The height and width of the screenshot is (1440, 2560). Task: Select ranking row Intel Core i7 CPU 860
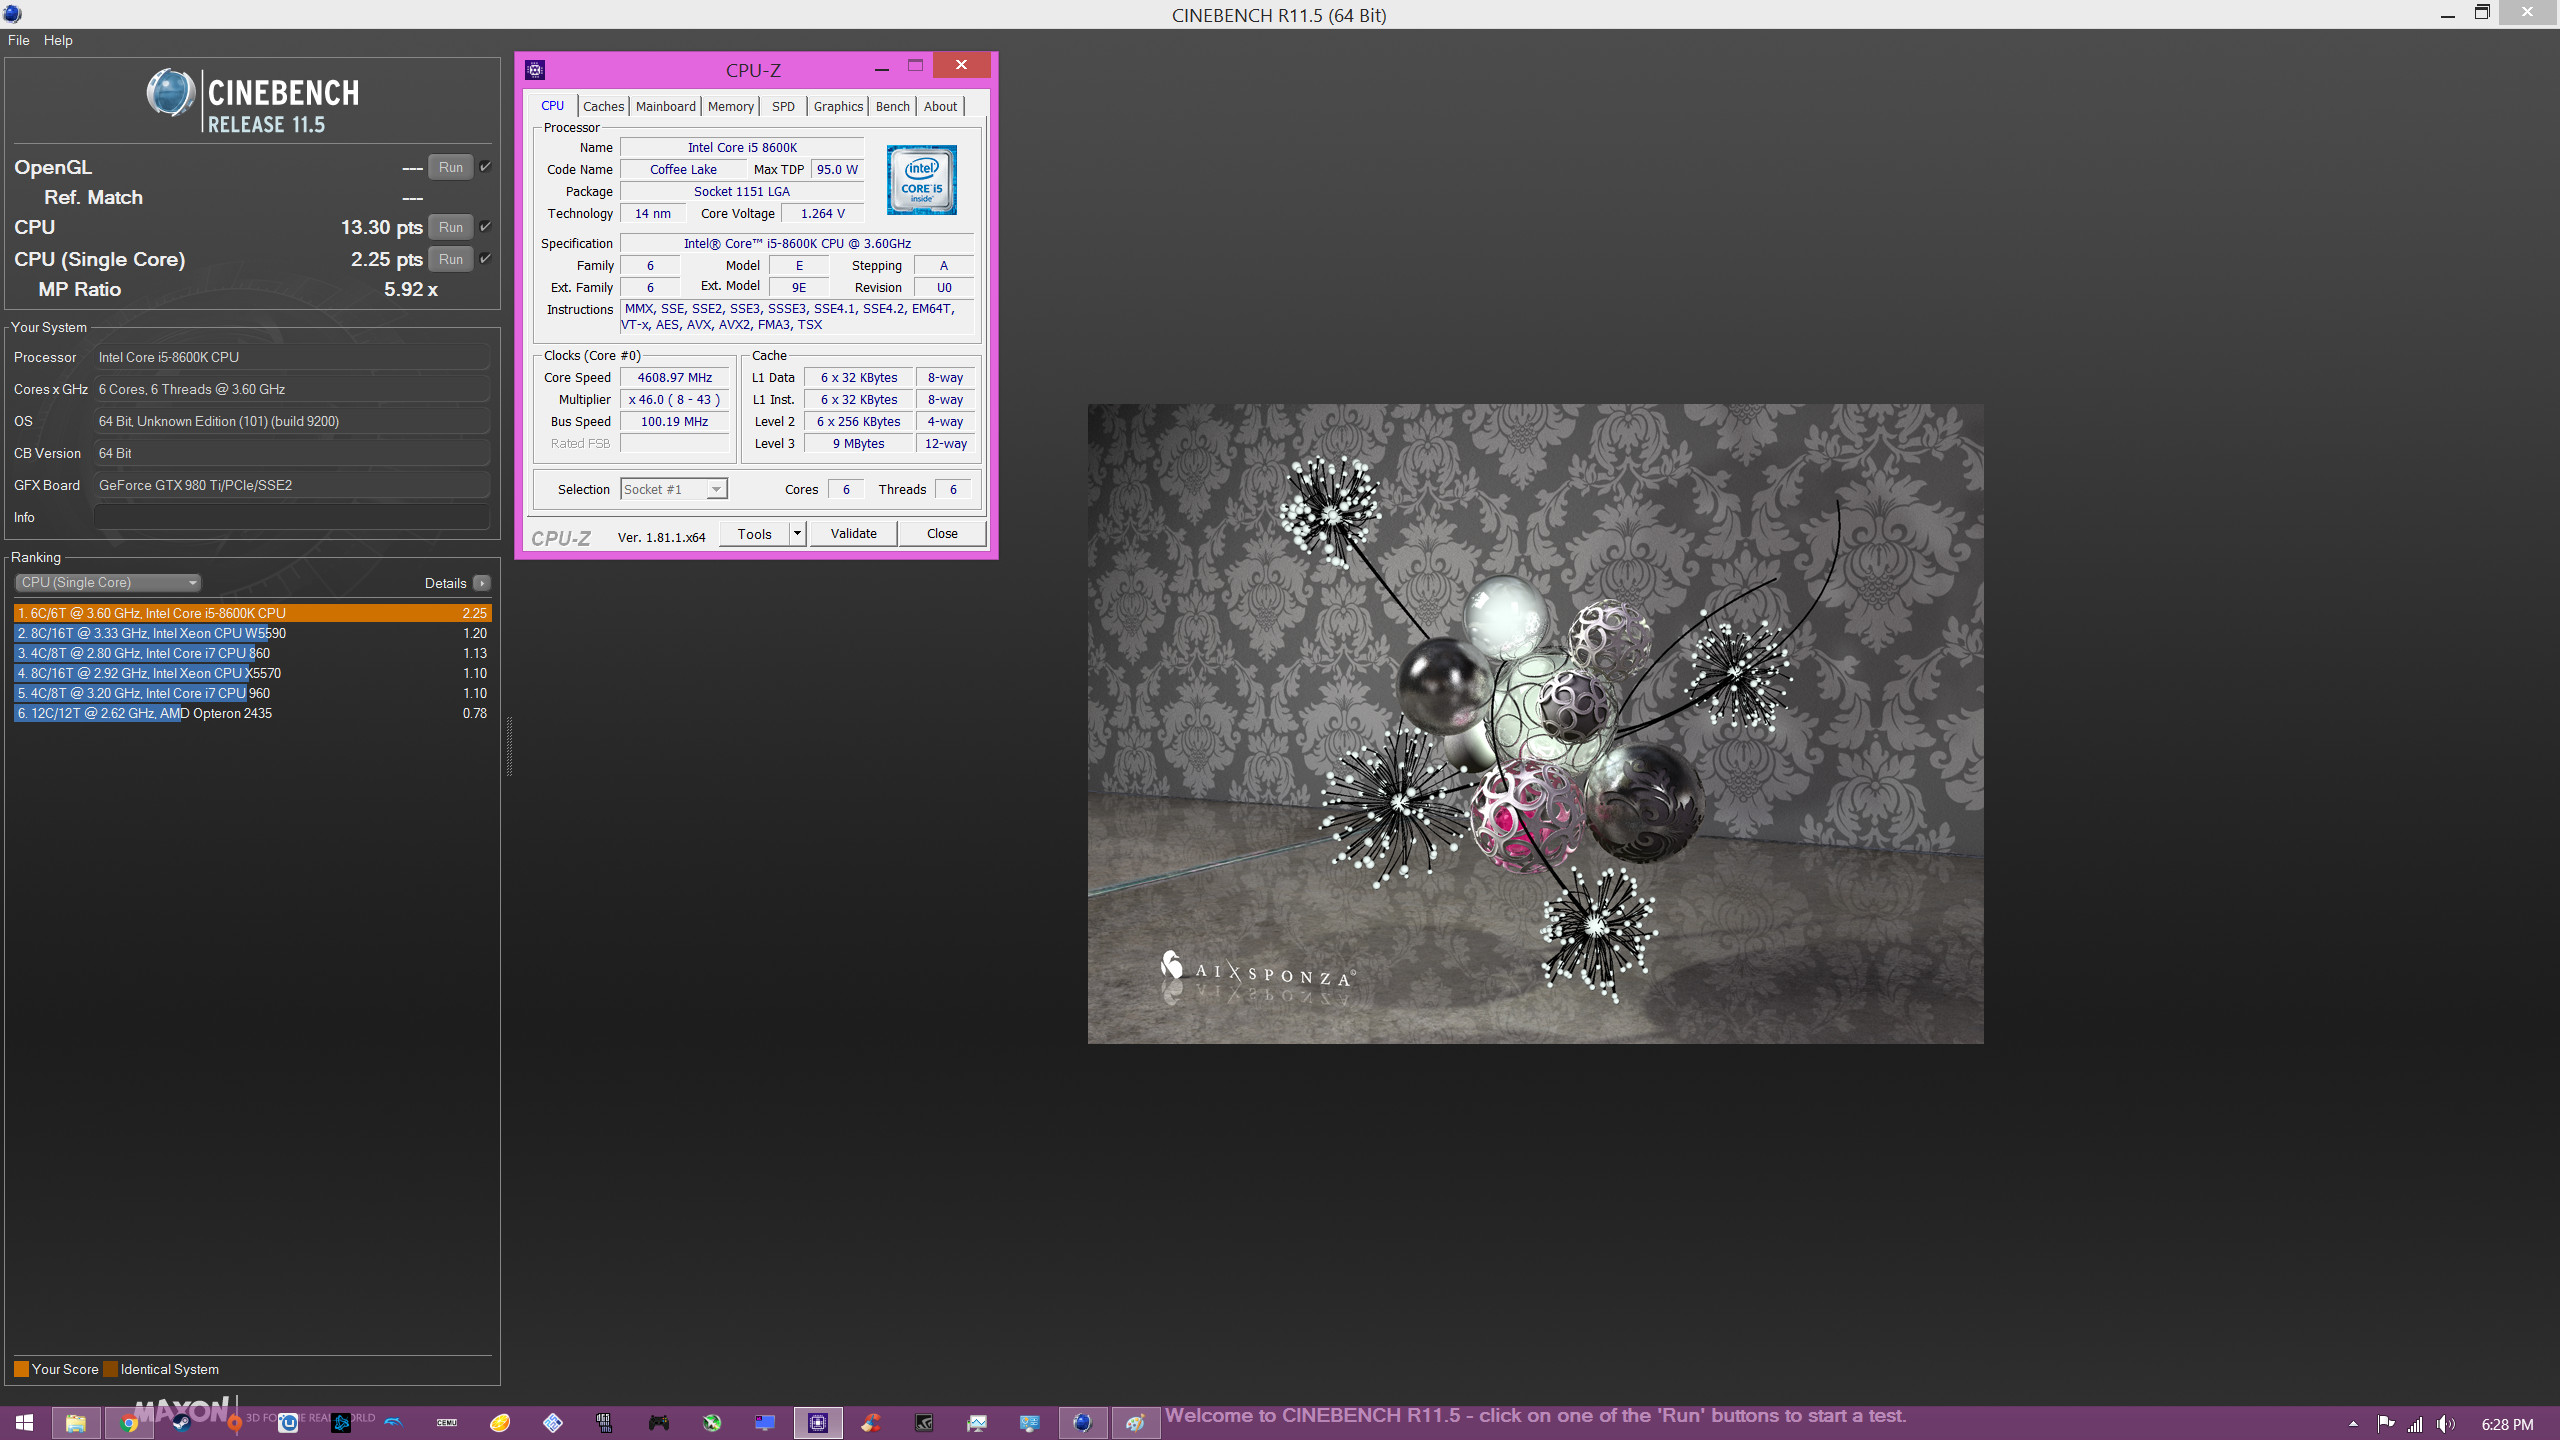(x=253, y=653)
